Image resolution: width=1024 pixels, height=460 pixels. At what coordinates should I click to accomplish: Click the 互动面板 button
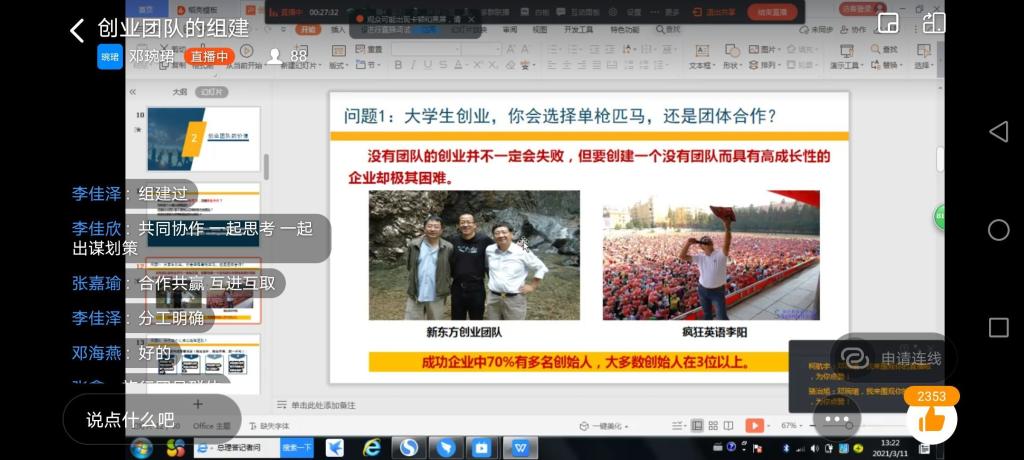579,12
